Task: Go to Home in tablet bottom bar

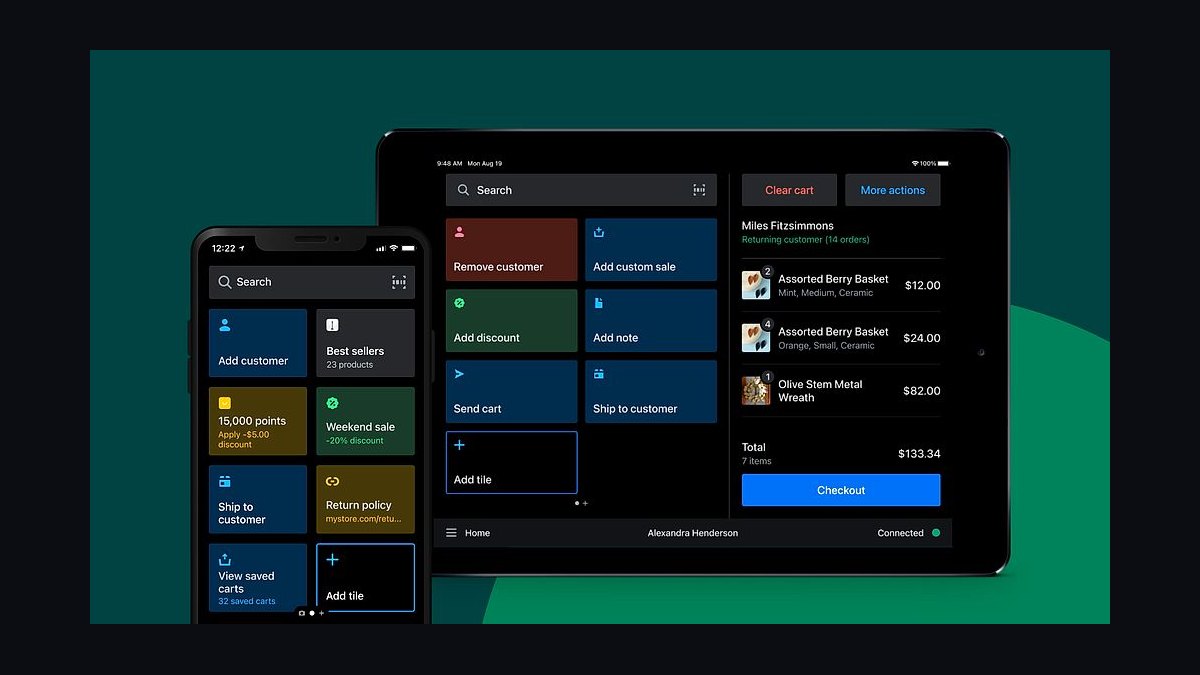Action: click(478, 533)
